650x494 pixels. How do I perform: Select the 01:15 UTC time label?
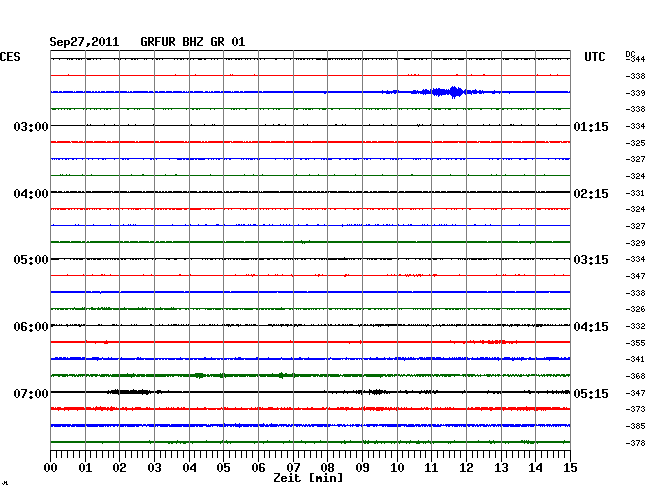coord(591,126)
